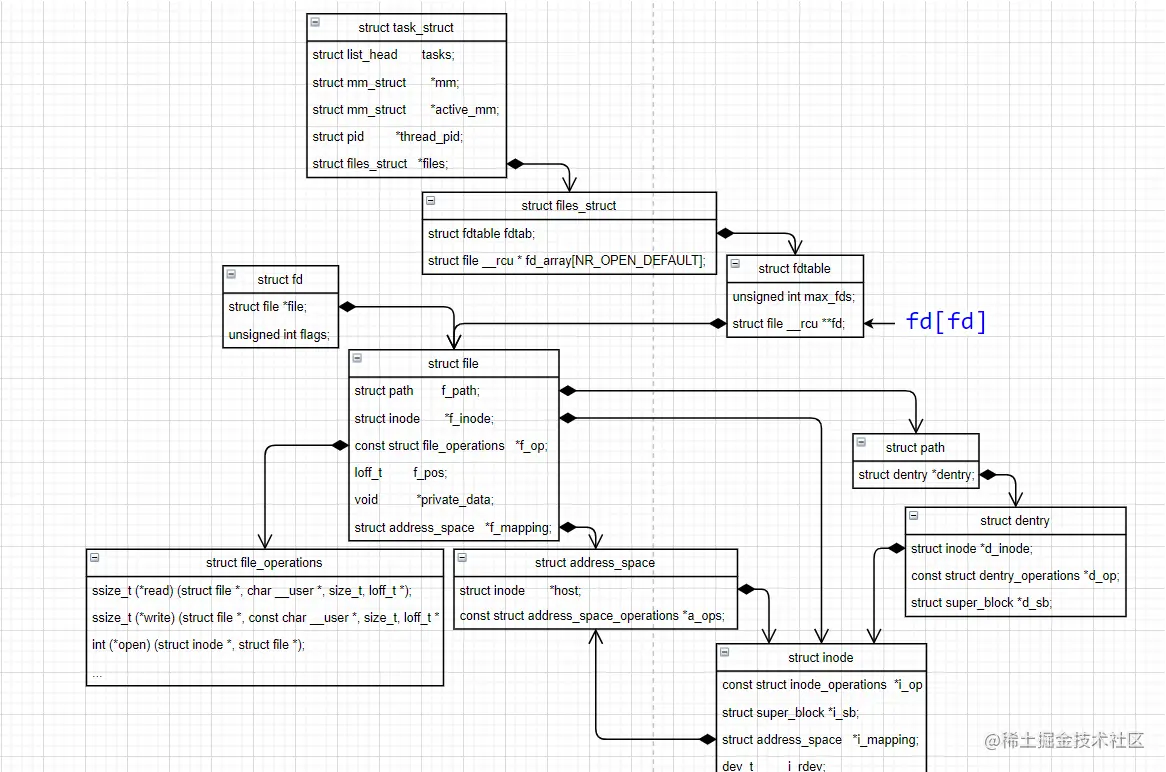Viewport: 1166px width, 772px height.
Task: Select the unsigned int max_fds field
Action: click(x=794, y=296)
